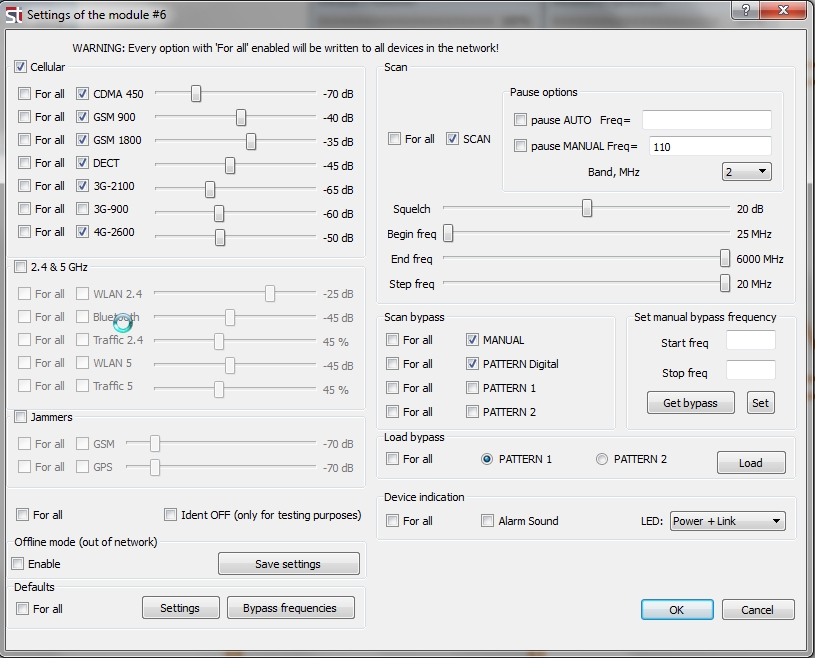The image size is (815, 658).
Task: Toggle the SCAN checkbox
Action: click(452, 139)
